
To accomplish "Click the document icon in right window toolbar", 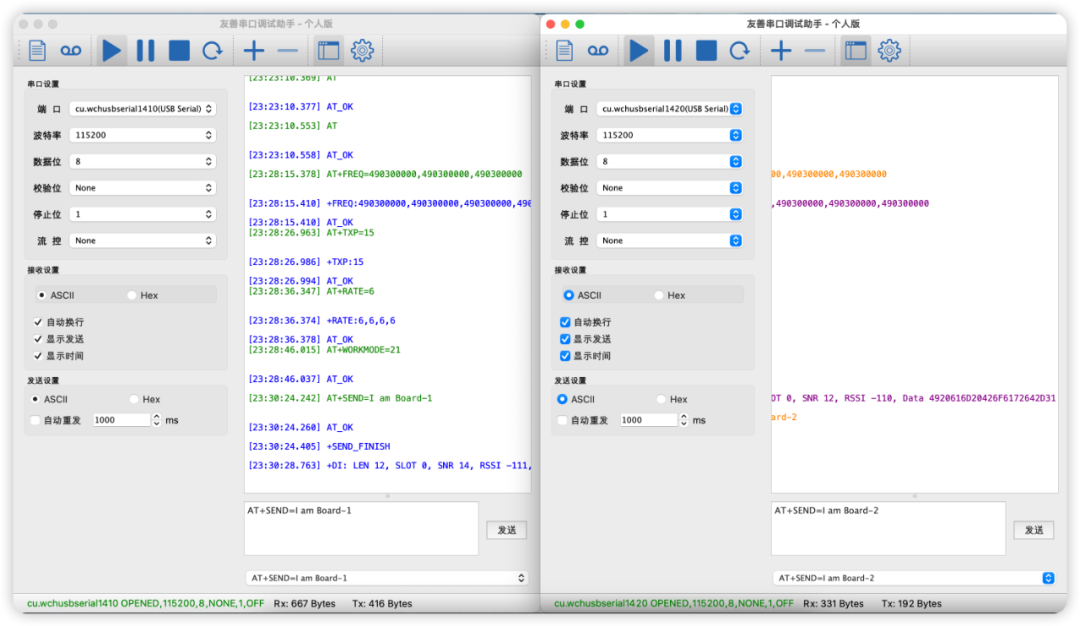I will click(x=565, y=51).
